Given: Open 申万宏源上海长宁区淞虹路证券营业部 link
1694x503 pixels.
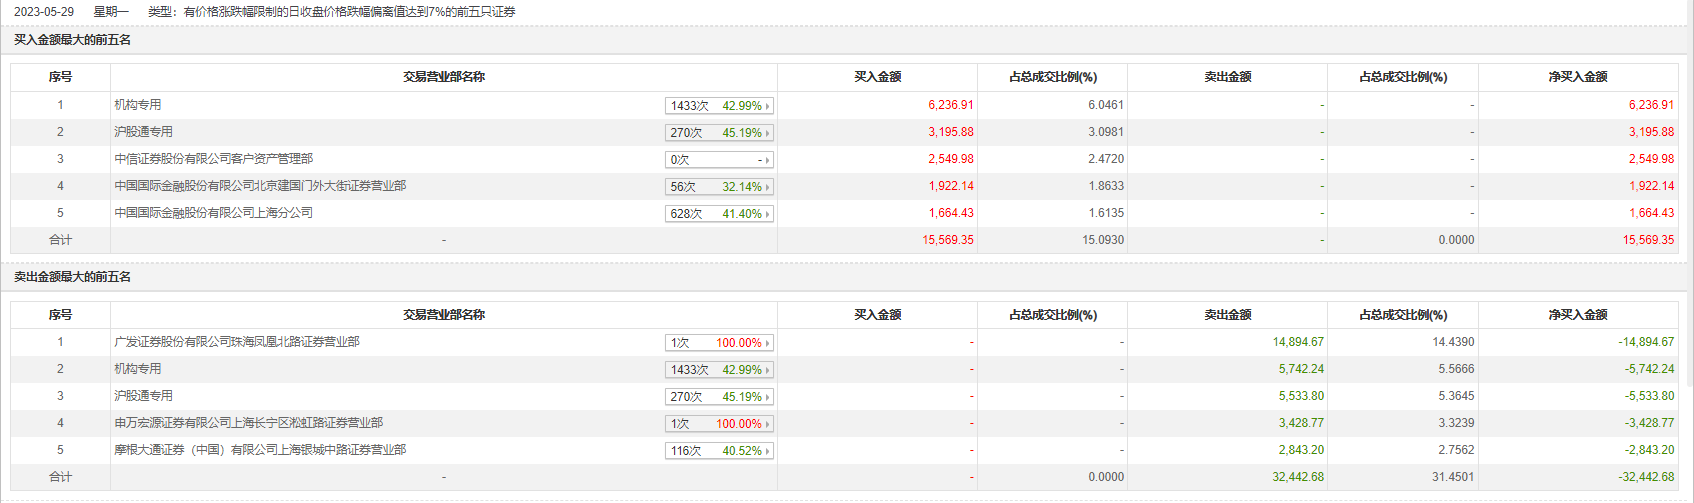Looking at the screenshot, I should point(249,423).
